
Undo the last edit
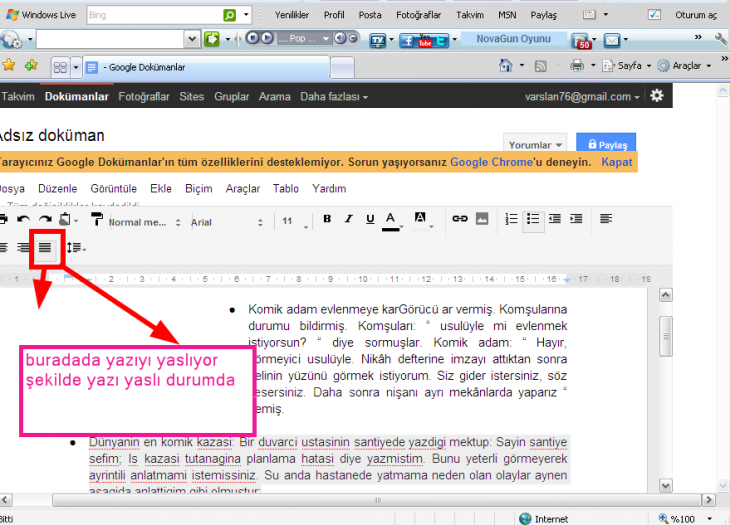[23, 219]
